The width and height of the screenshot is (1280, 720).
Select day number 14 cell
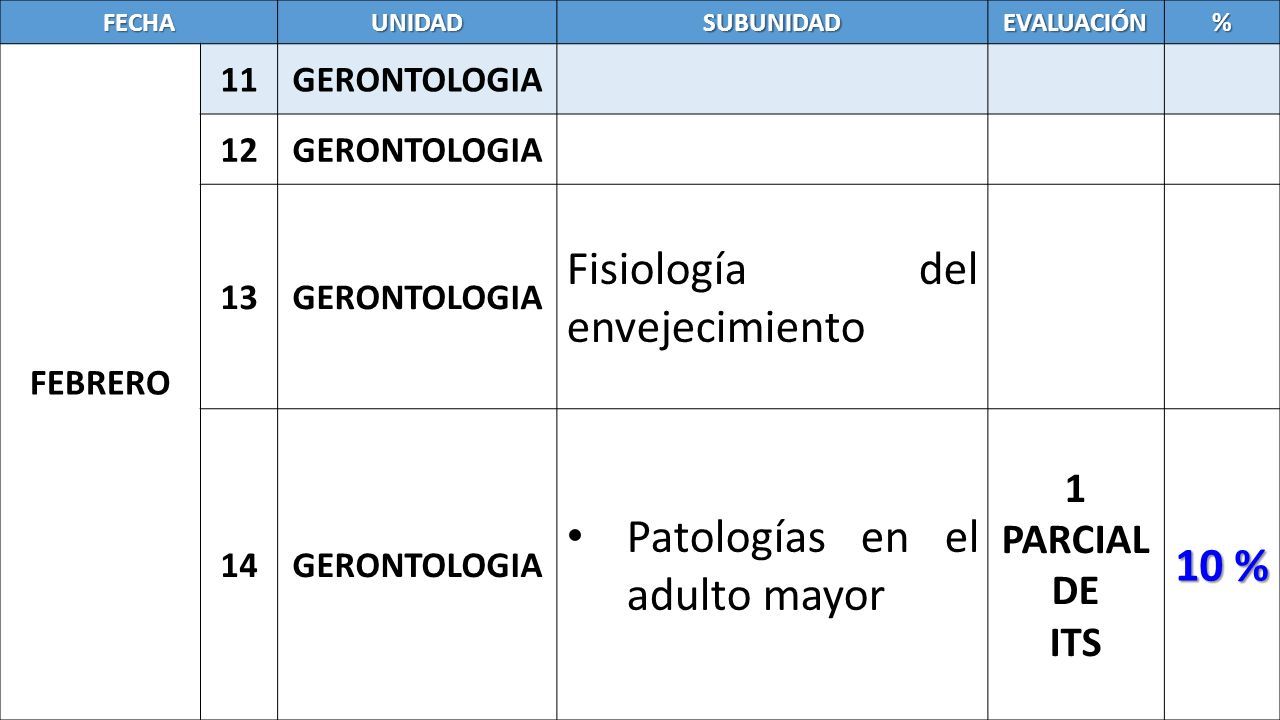click(239, 565)
